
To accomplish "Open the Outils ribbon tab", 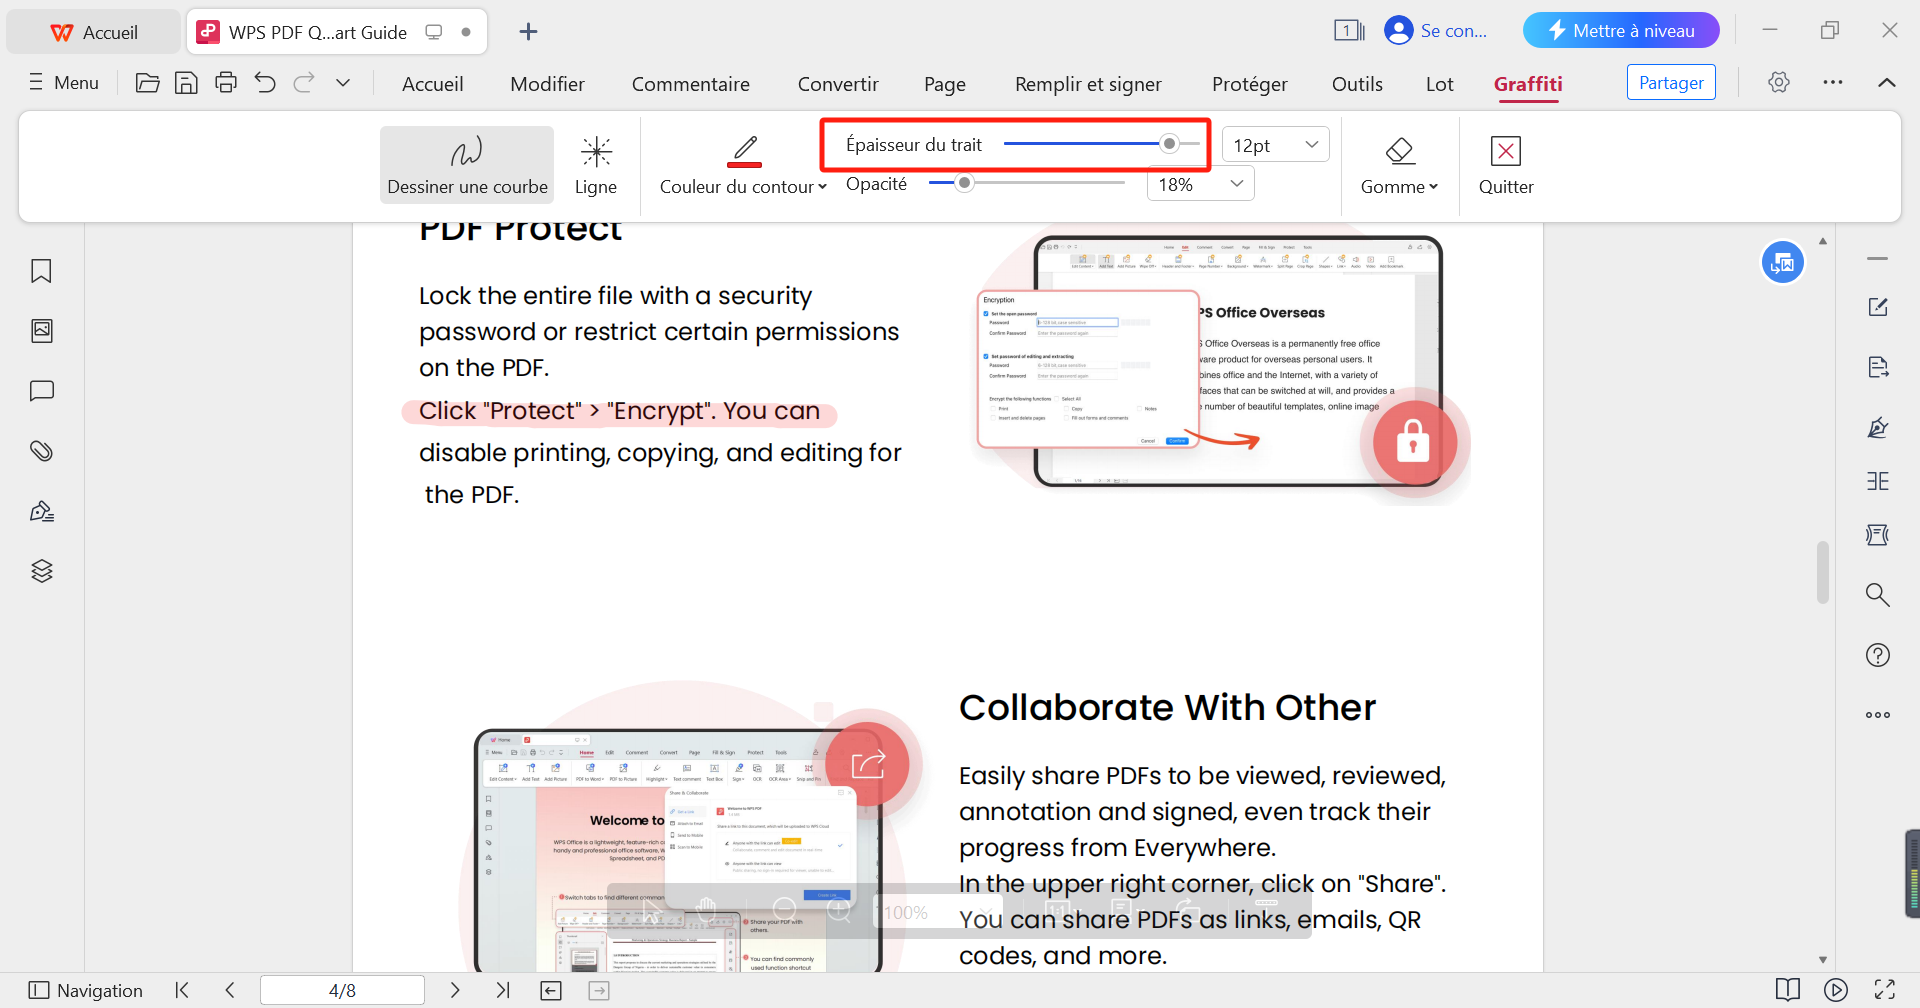I will 1357,84.
